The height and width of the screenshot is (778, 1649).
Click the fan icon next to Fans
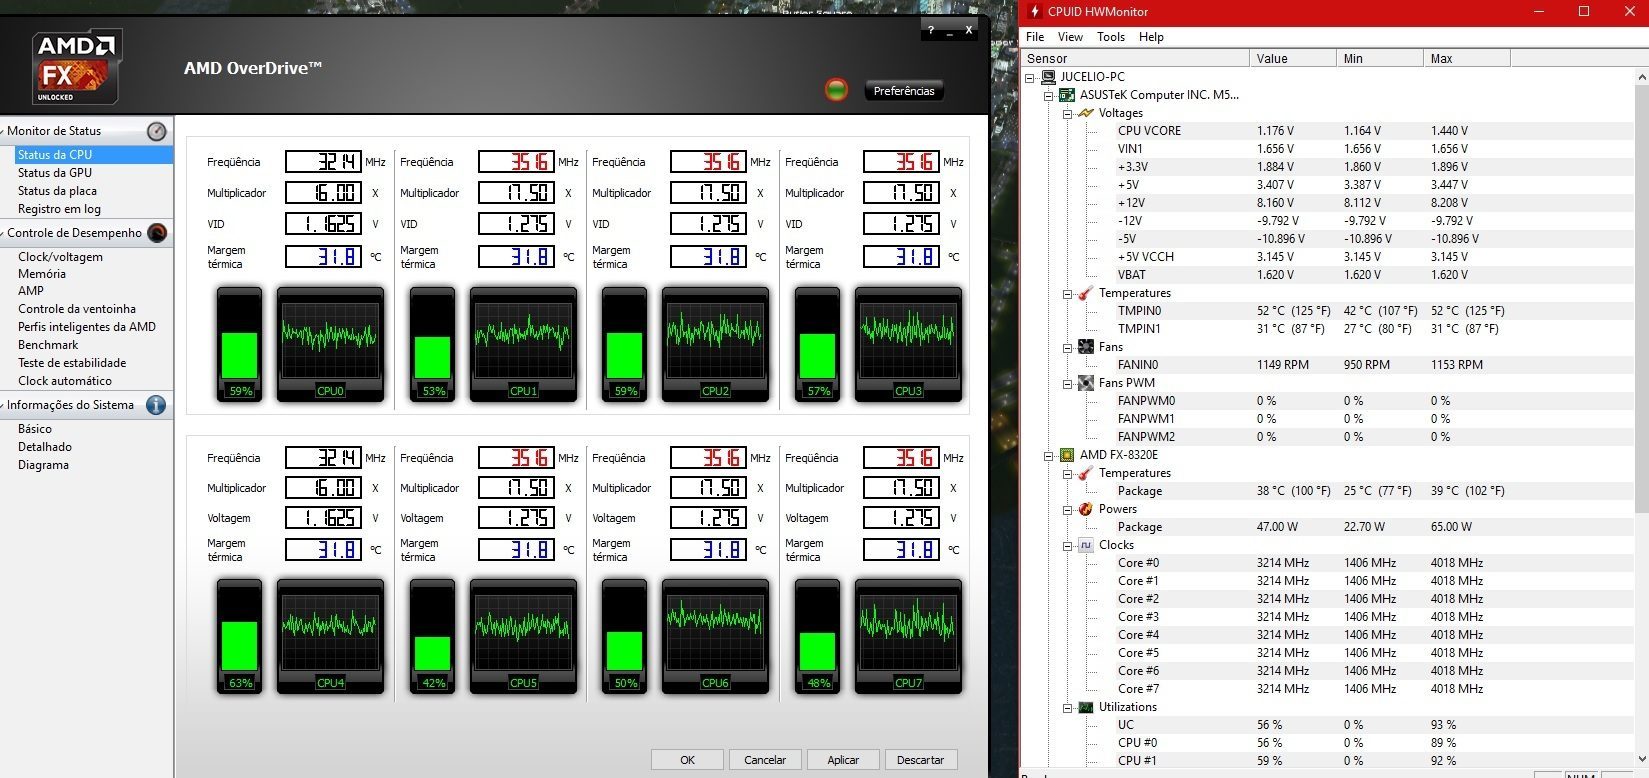[x=1086, y=347]
